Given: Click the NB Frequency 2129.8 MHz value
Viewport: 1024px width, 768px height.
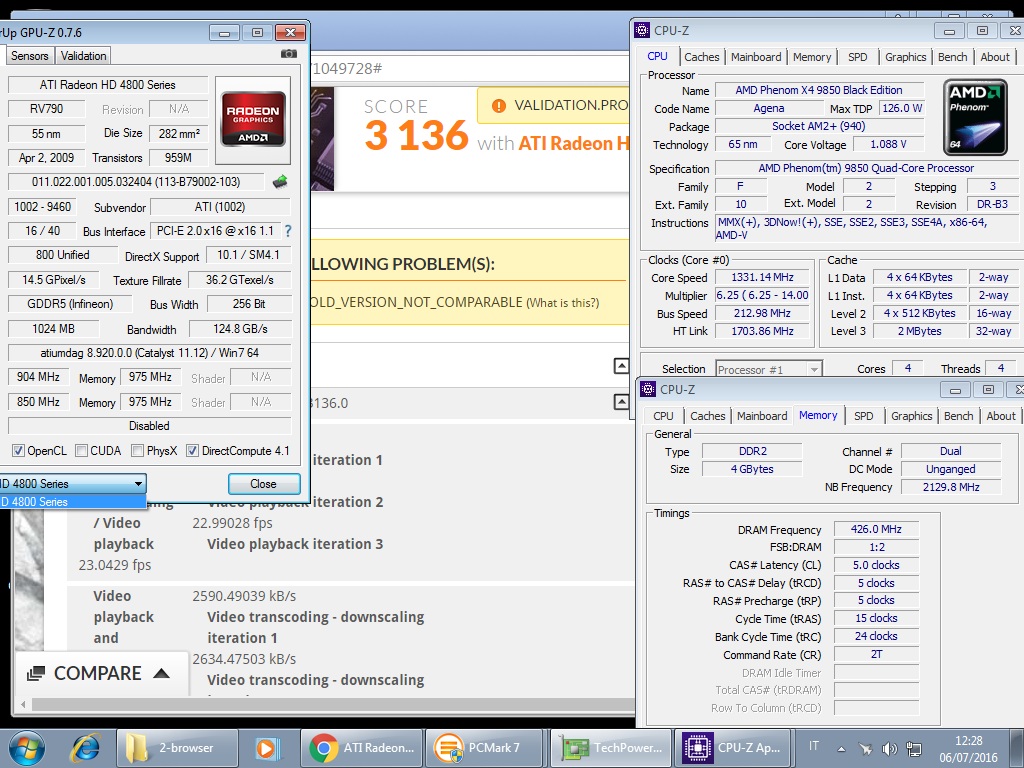Looking at the screenshot, I should [951, 487].
